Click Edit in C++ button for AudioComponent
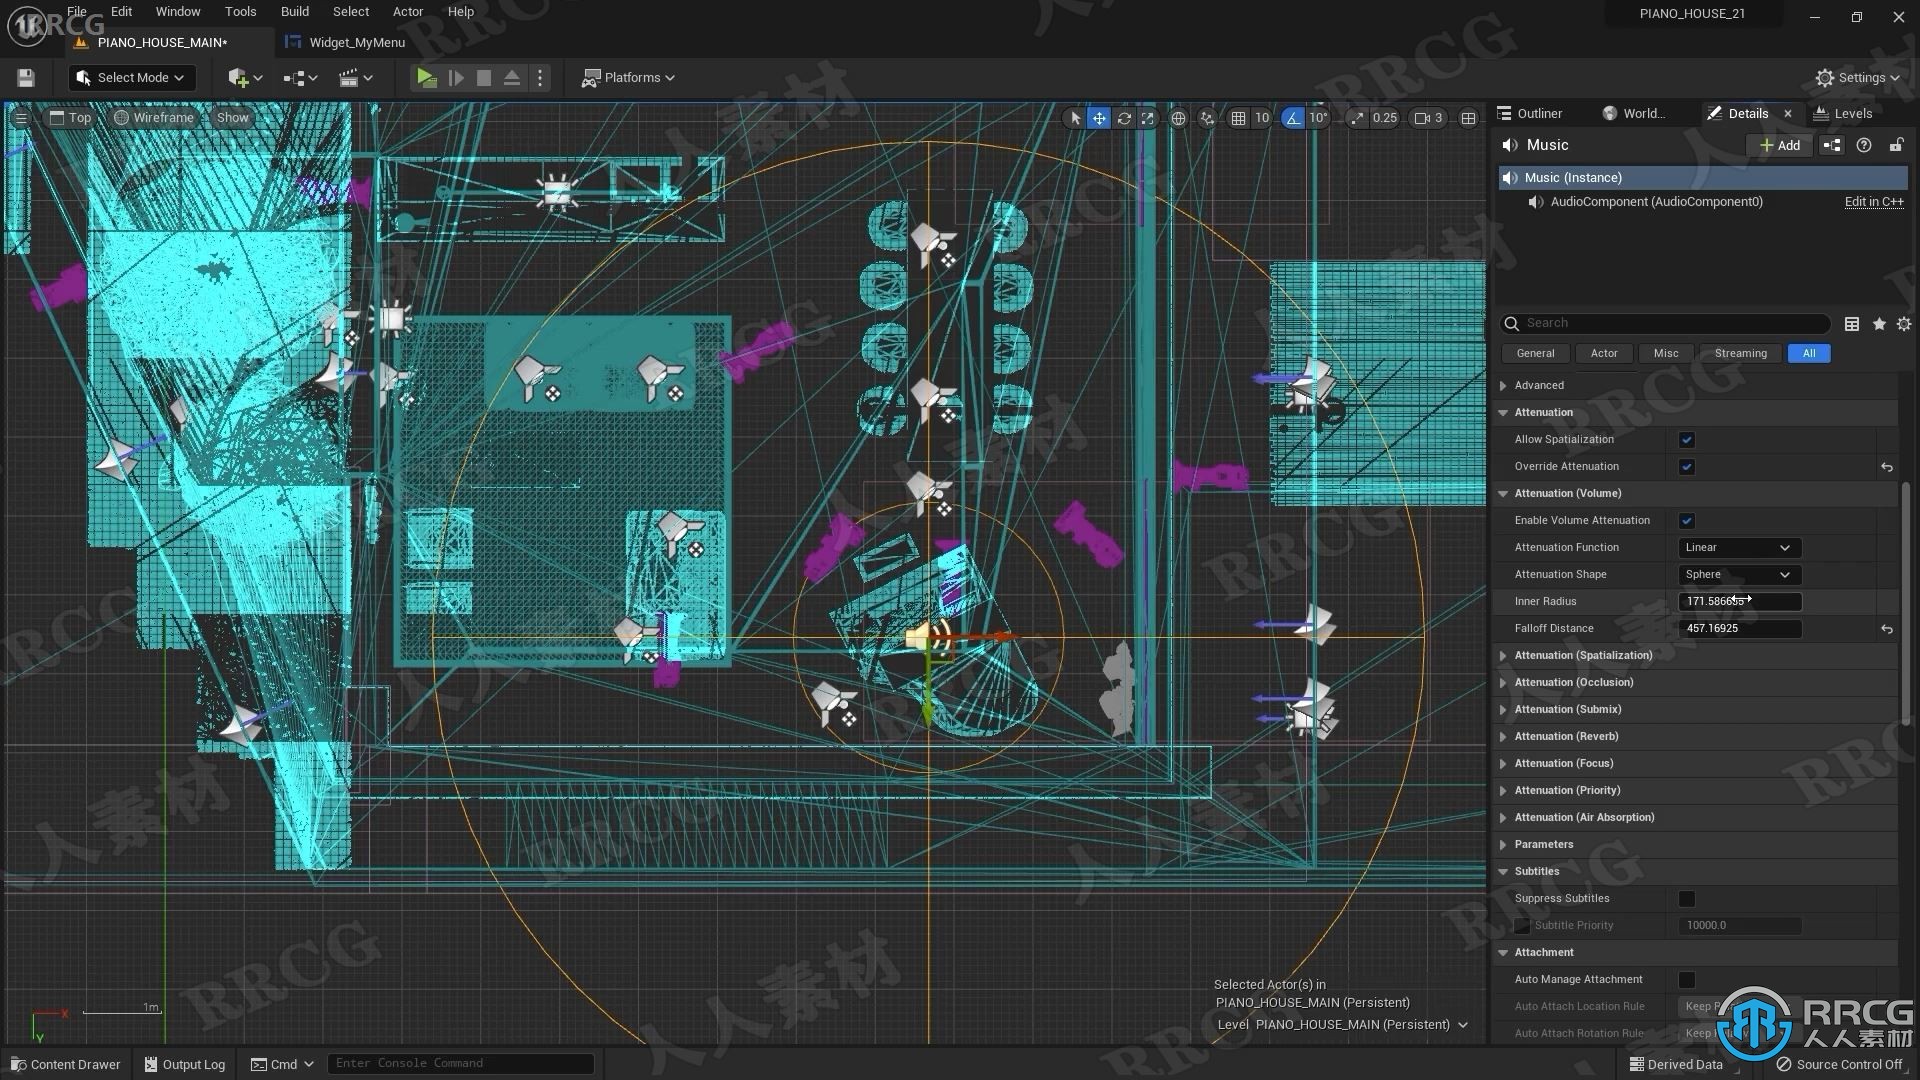Image resolution: width=1920 pixels, height=1080 pixels. click(x=1873, y=200)
